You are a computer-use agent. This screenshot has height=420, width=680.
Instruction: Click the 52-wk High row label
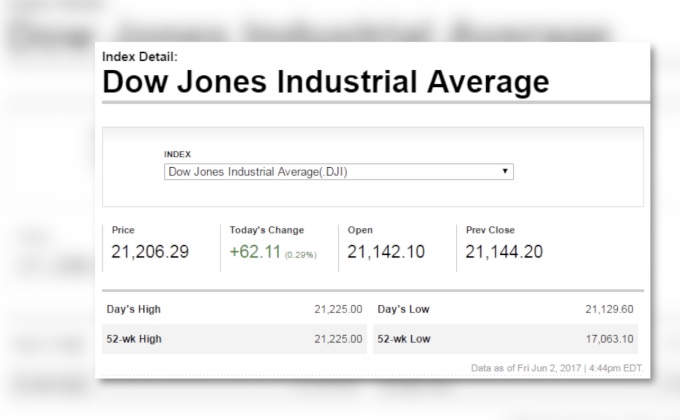pyautogui.click(x=134, y=339)
